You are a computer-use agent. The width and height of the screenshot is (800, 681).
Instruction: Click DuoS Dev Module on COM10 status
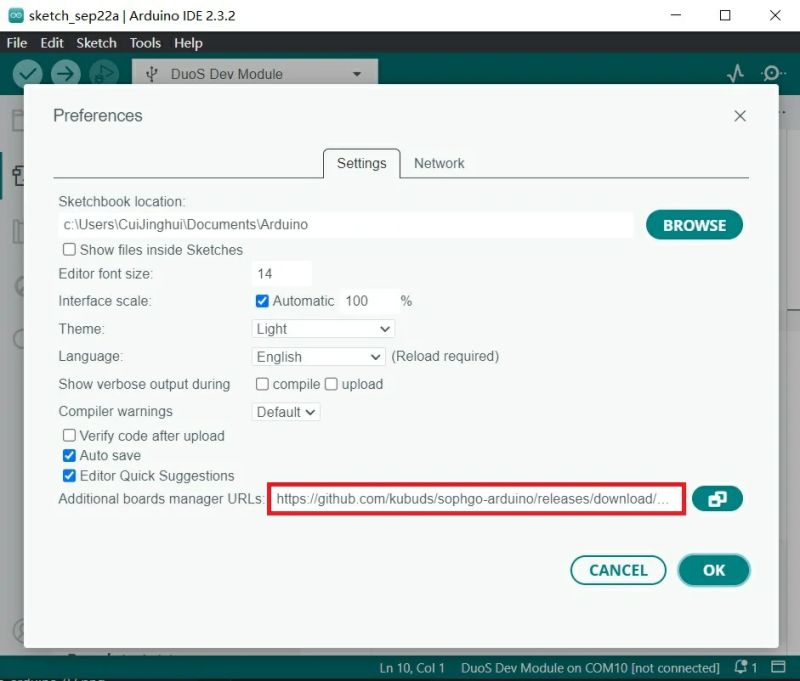590,668
